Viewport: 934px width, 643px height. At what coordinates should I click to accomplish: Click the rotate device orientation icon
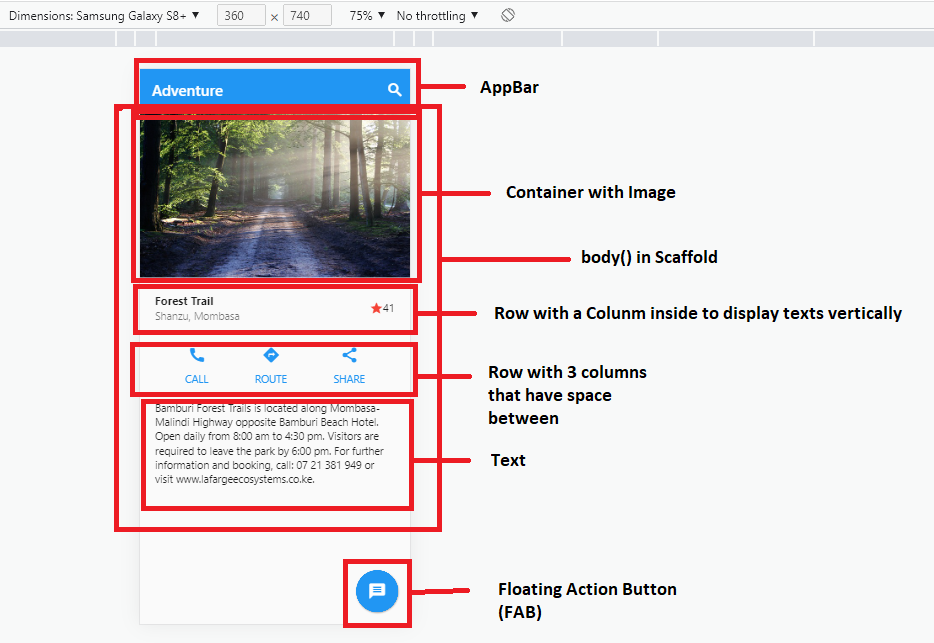507,15
